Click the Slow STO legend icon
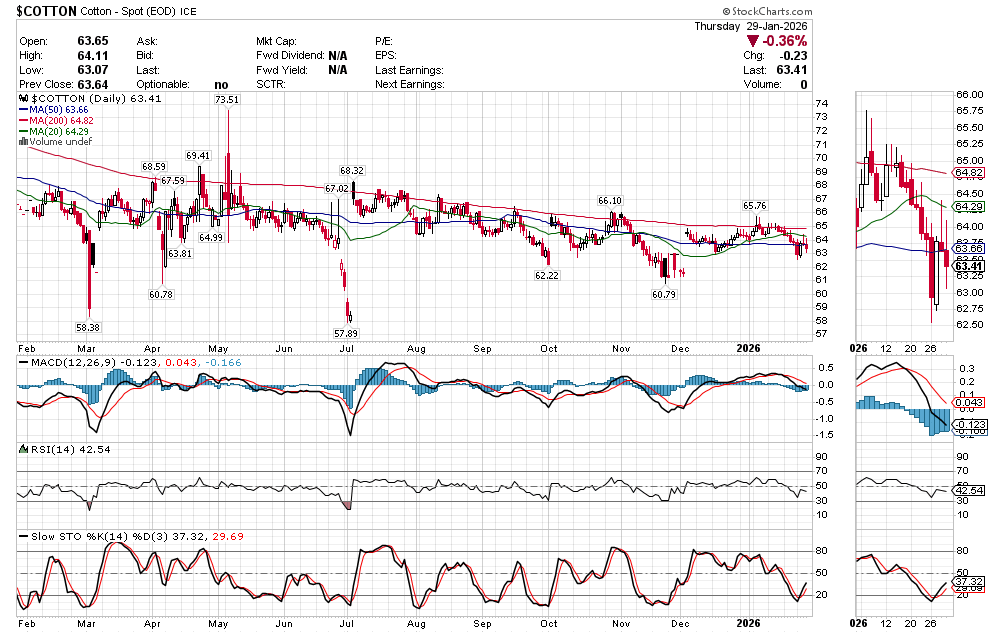Screen dimensions: 1000x633 point(23,538)
